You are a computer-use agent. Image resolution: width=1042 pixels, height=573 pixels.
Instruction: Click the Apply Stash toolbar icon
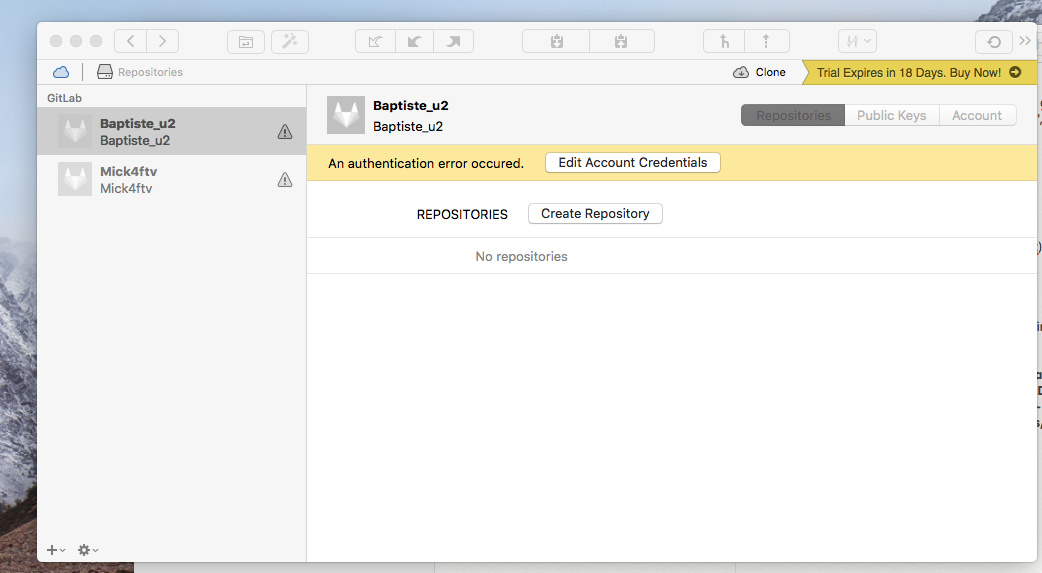(x=621, y=42)
